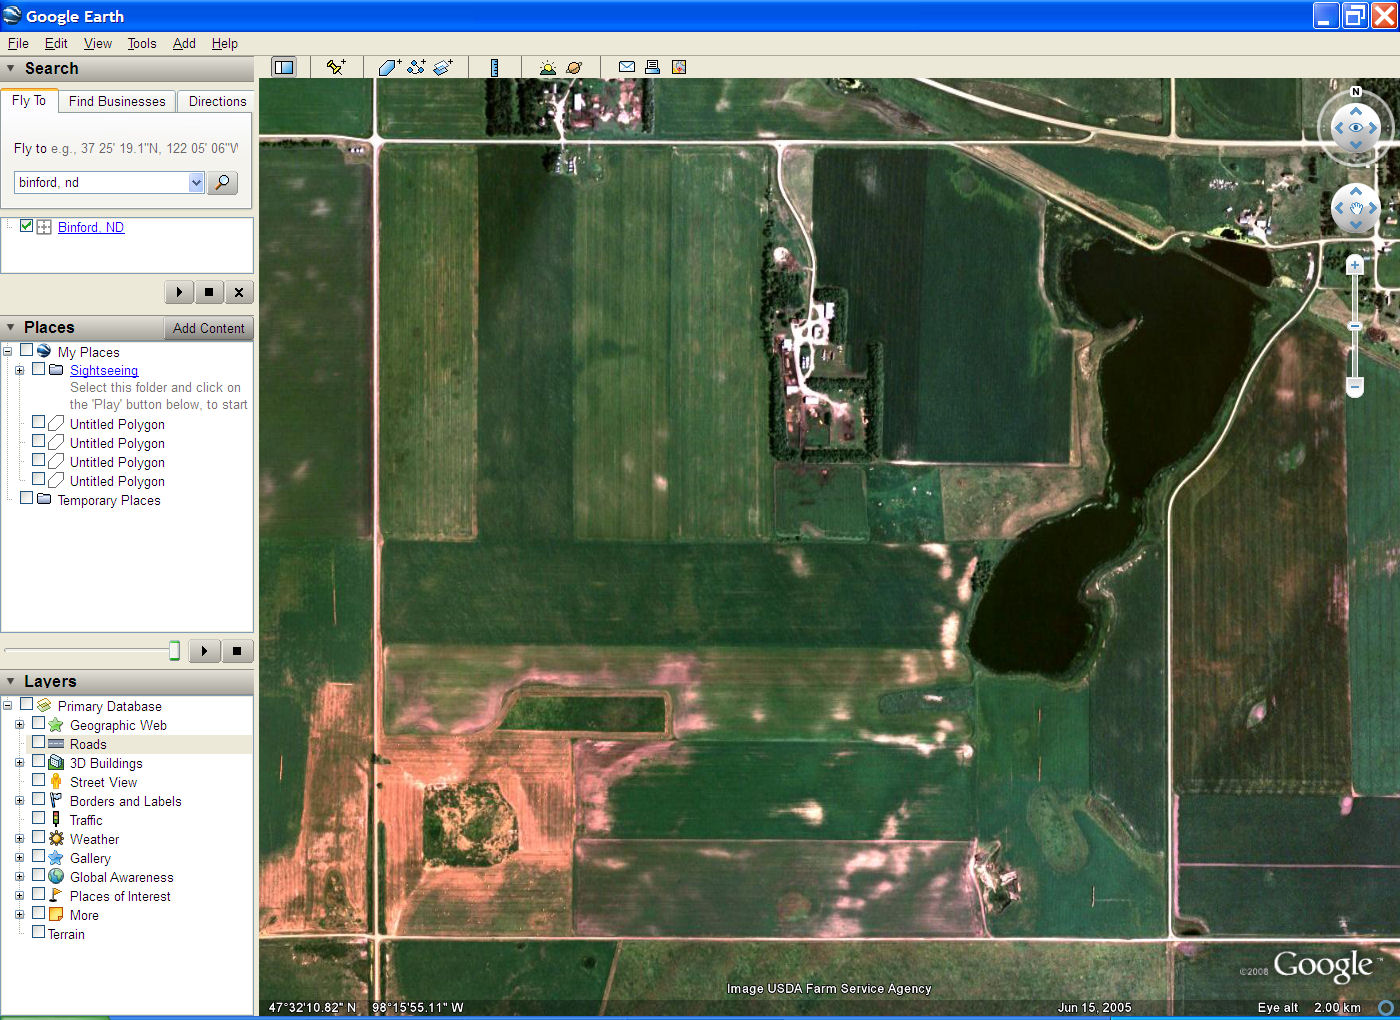The width and height of the screenshot is (1400, 1020).
Task: Open the Tools menu
Action: tap(142, 43)
